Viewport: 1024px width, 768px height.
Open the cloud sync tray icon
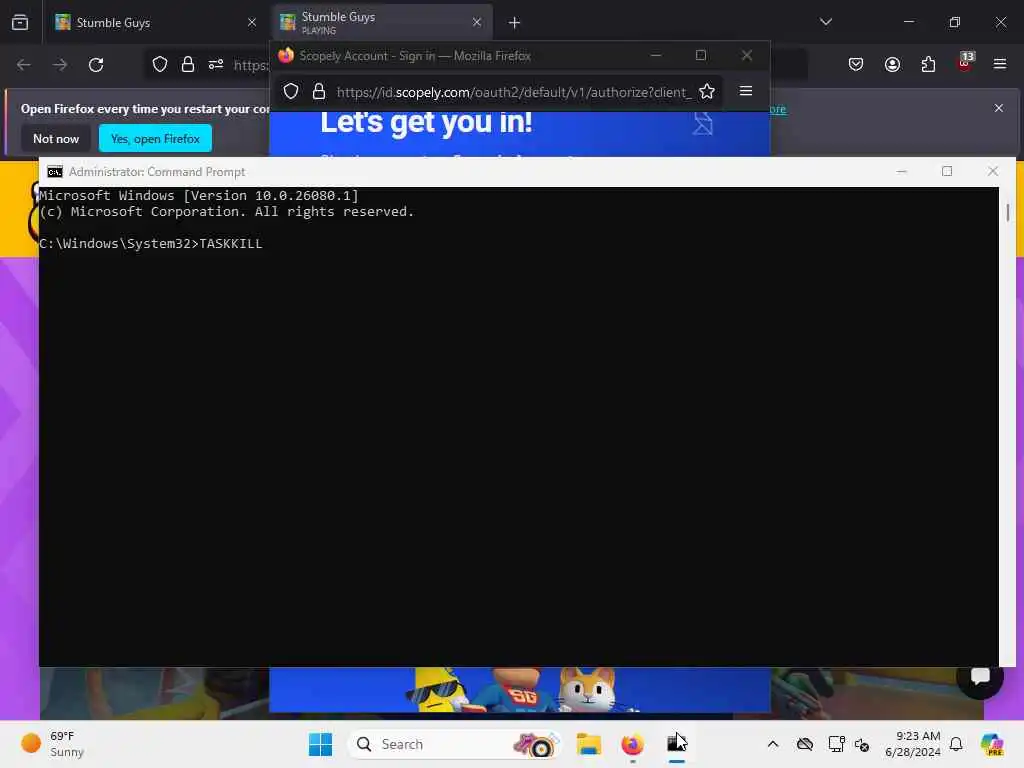point(805,744)
